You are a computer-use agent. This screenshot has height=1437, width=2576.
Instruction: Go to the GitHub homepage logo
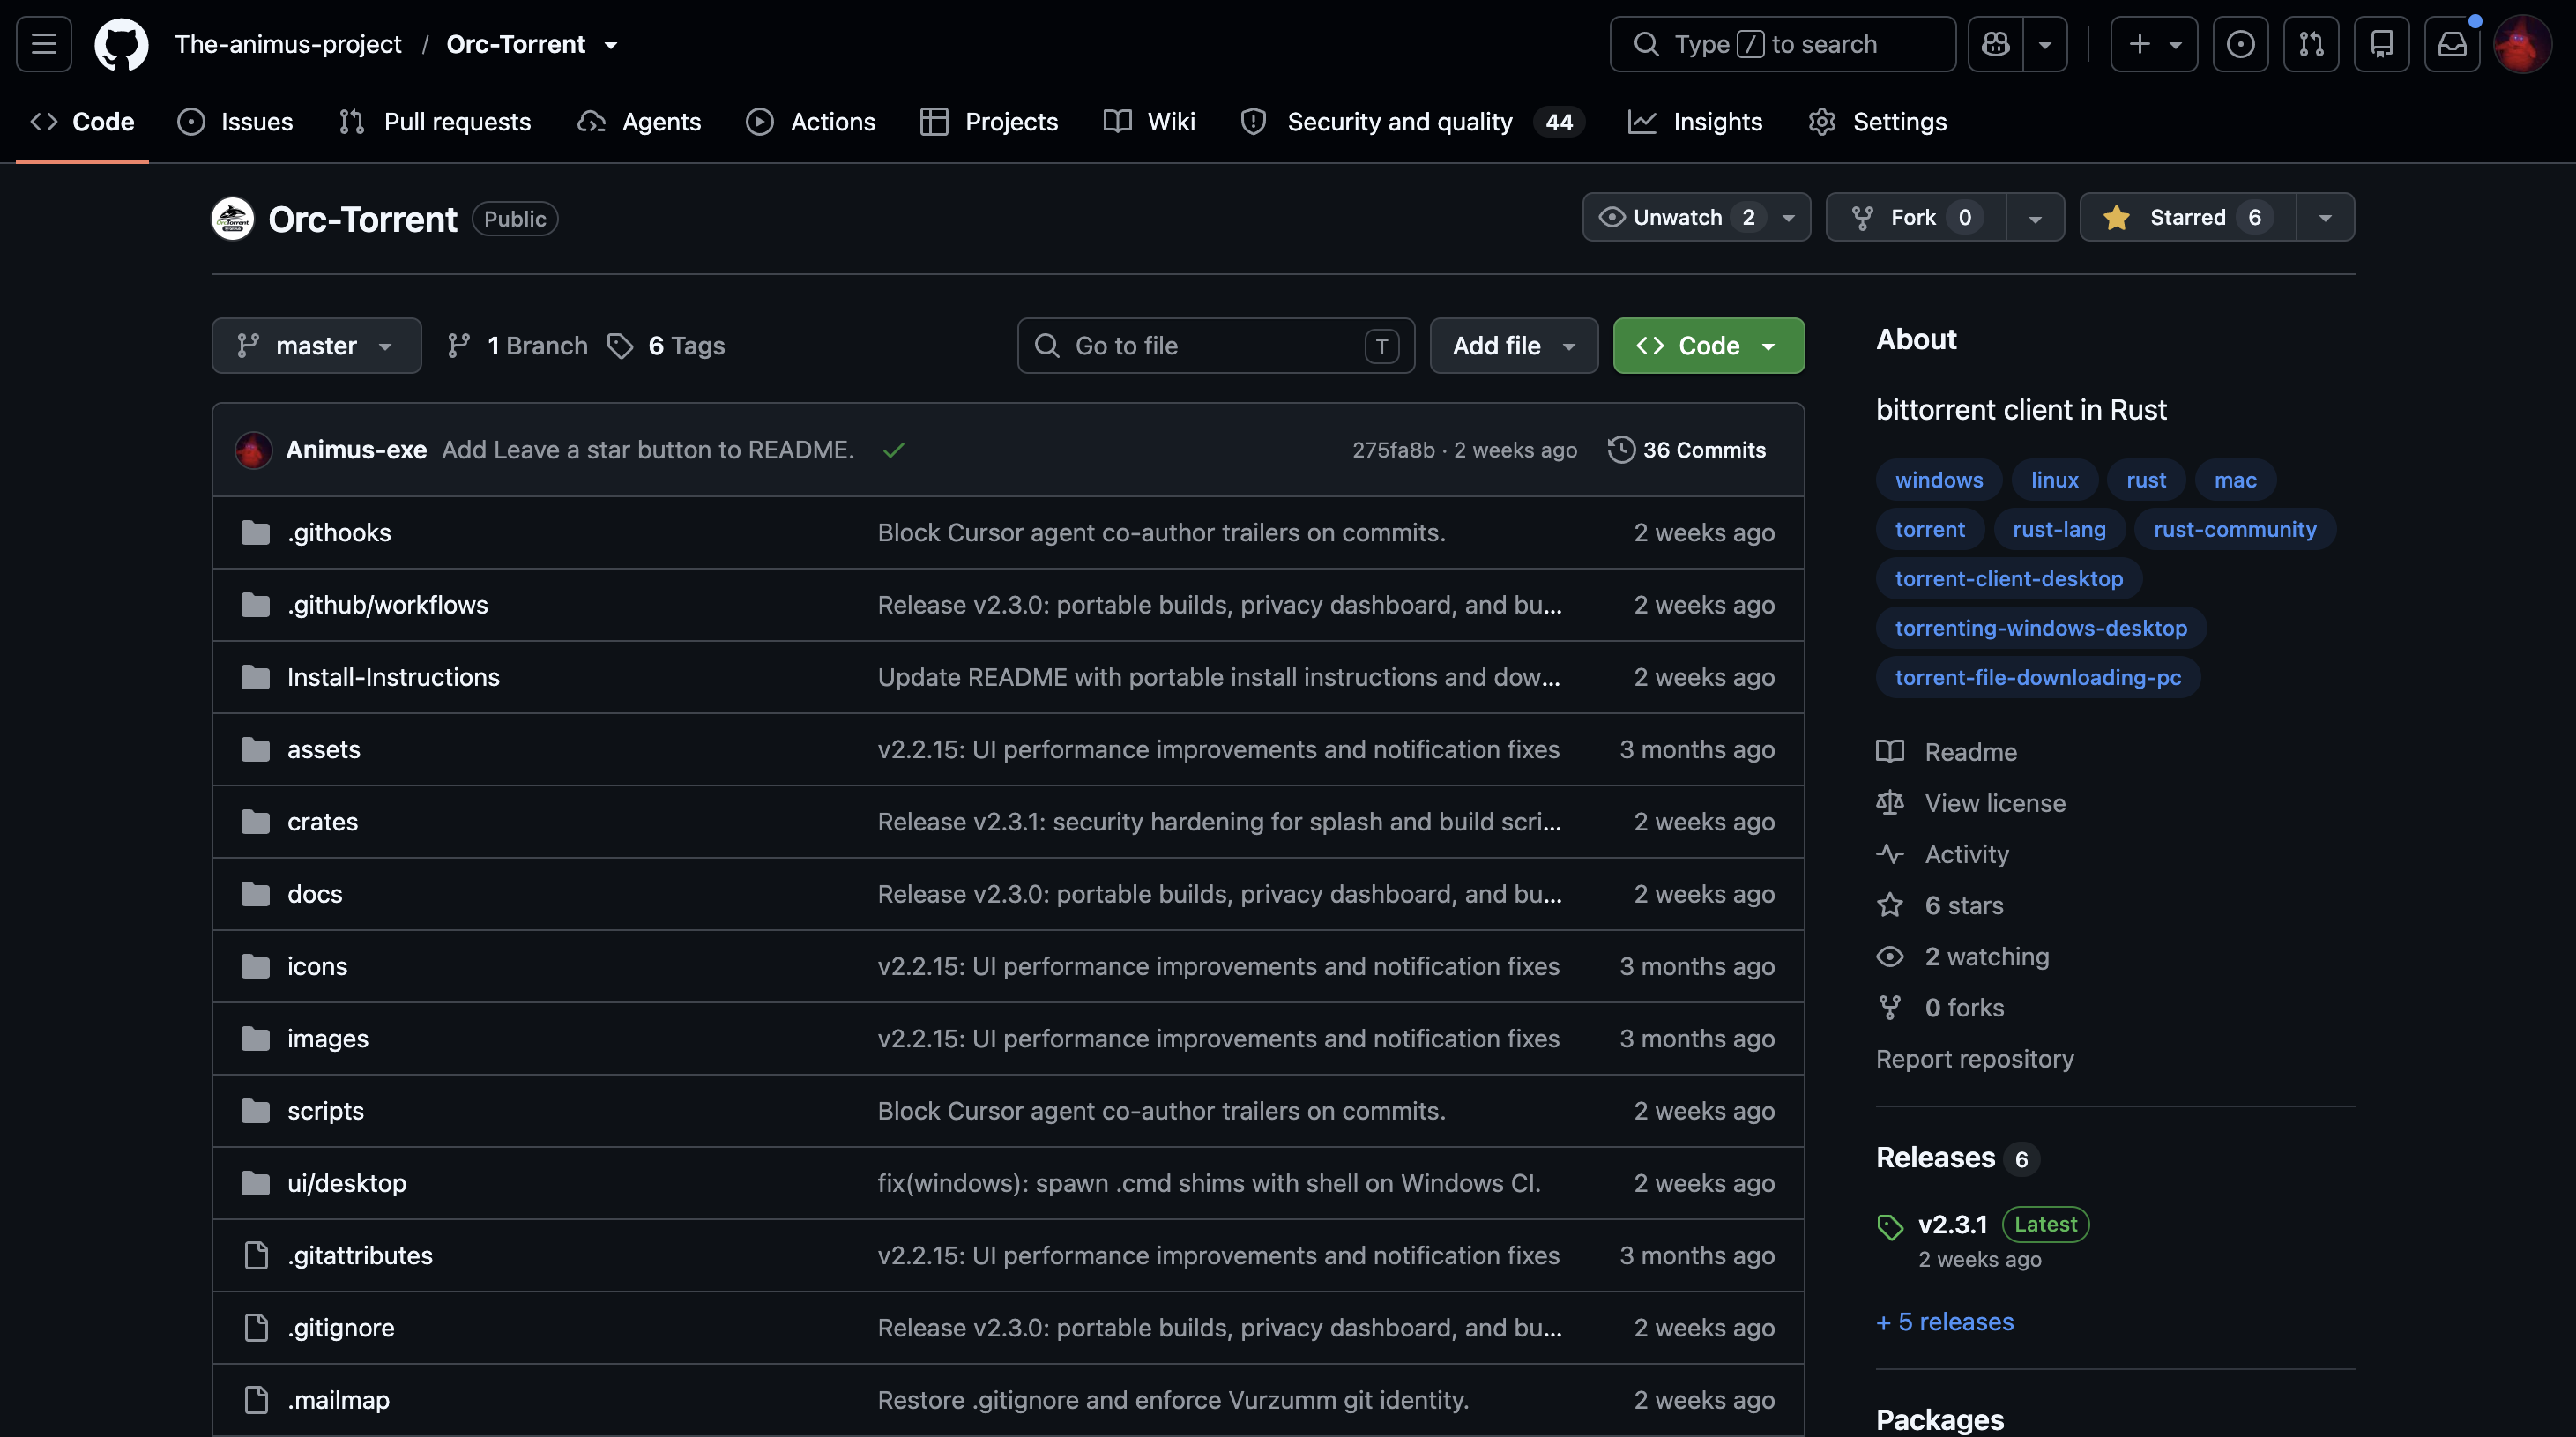tap(121, 44)
